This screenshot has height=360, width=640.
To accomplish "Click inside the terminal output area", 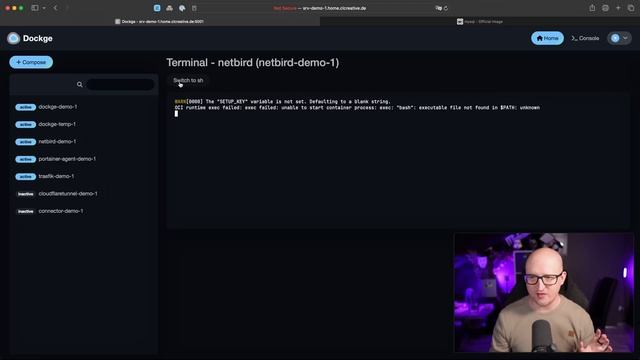I will point(398,160).
